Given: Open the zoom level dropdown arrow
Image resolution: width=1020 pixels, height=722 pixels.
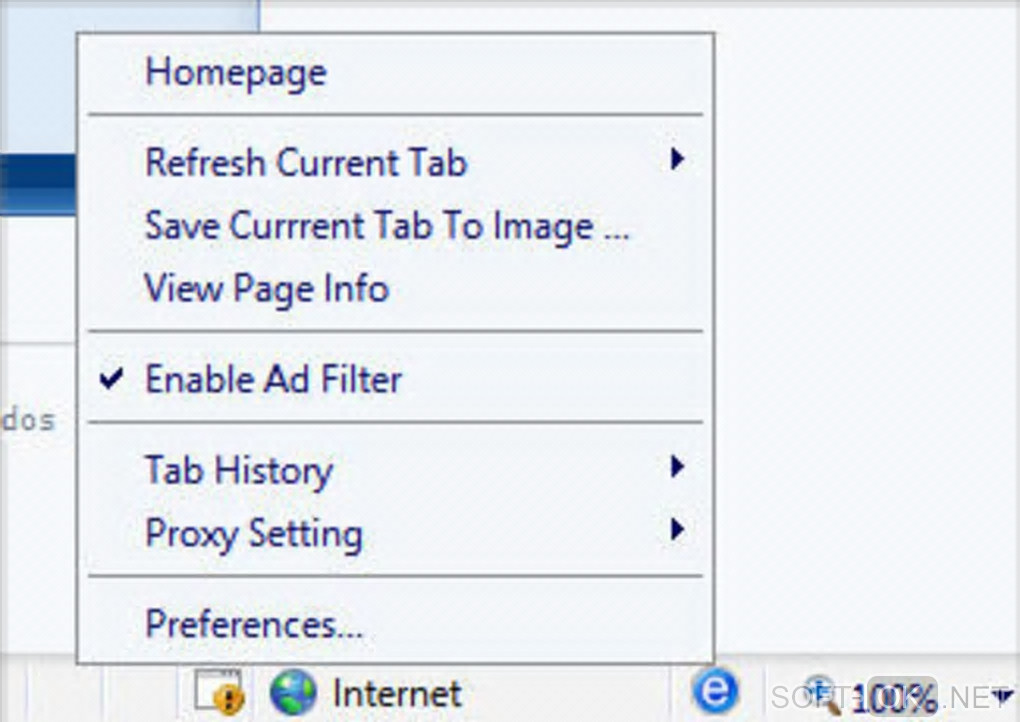Looking at the screenshot, I should click(x=1003, y=694).
